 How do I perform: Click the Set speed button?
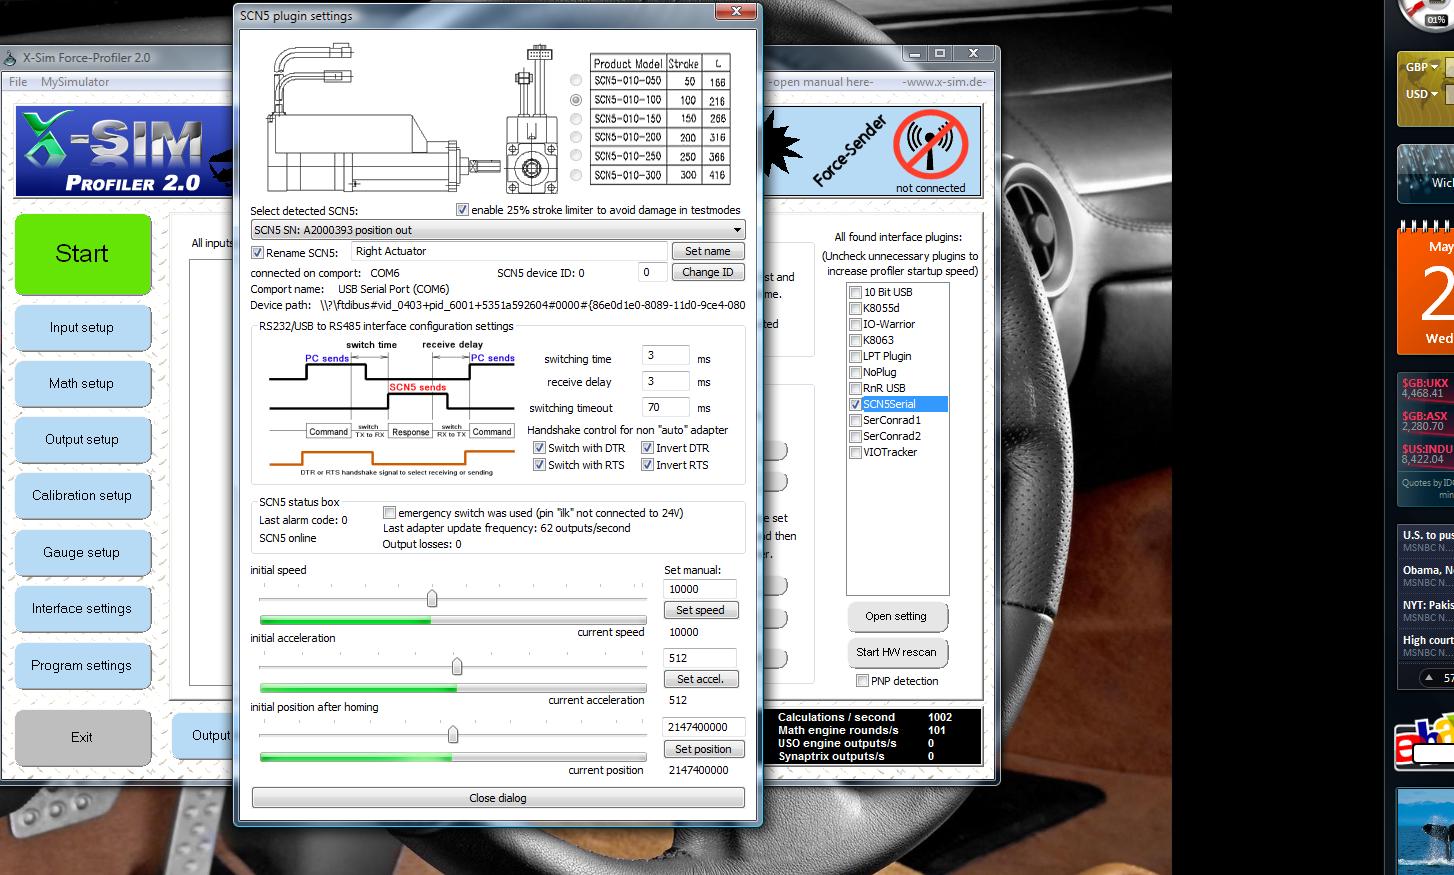700,610
